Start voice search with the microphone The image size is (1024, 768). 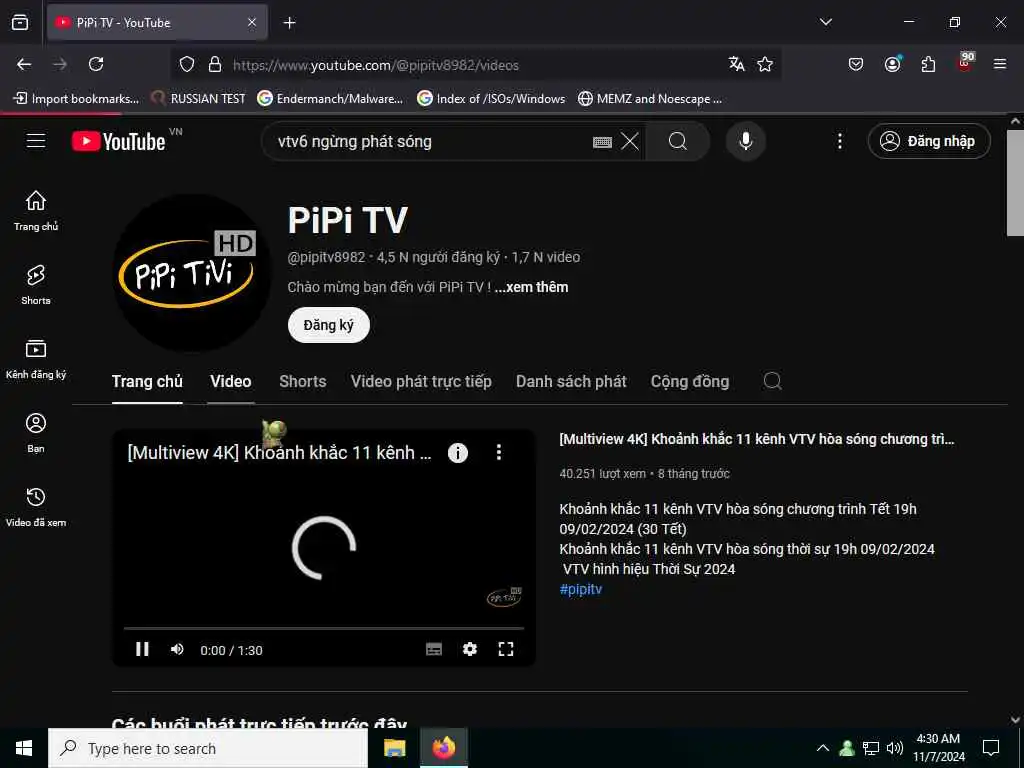[x=745, y=141]
